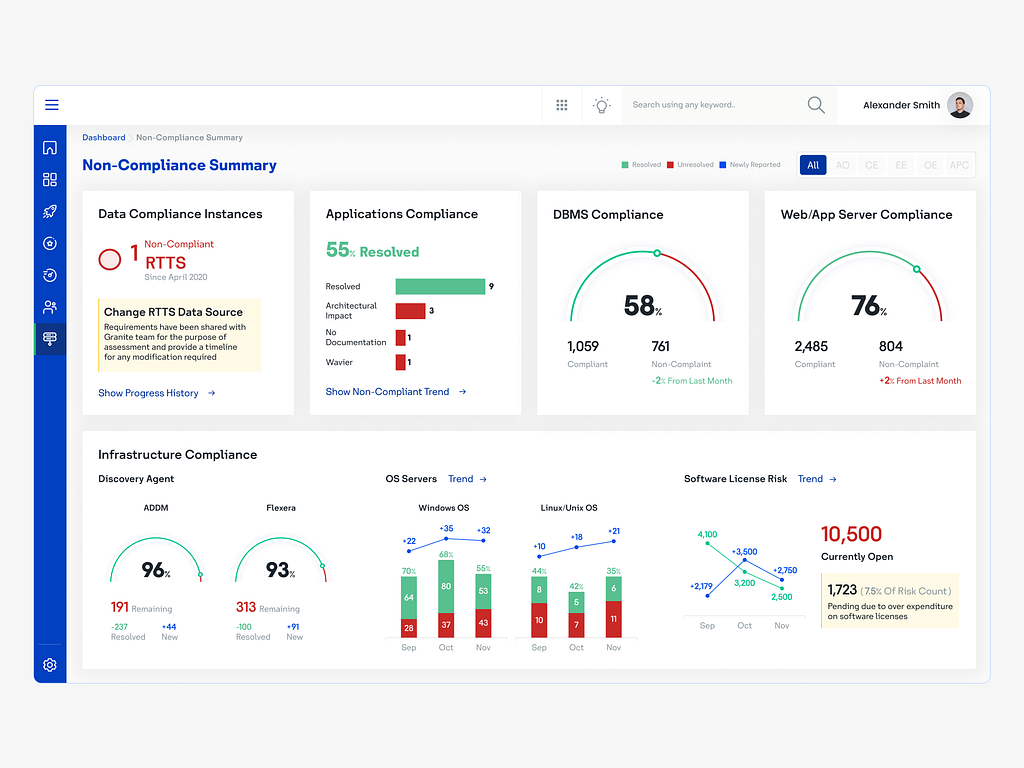The width and height of the screenshot is (1024, 768).
Task: Open the dashboard grid icon in sidebar
Action: [x=50, y=179]
